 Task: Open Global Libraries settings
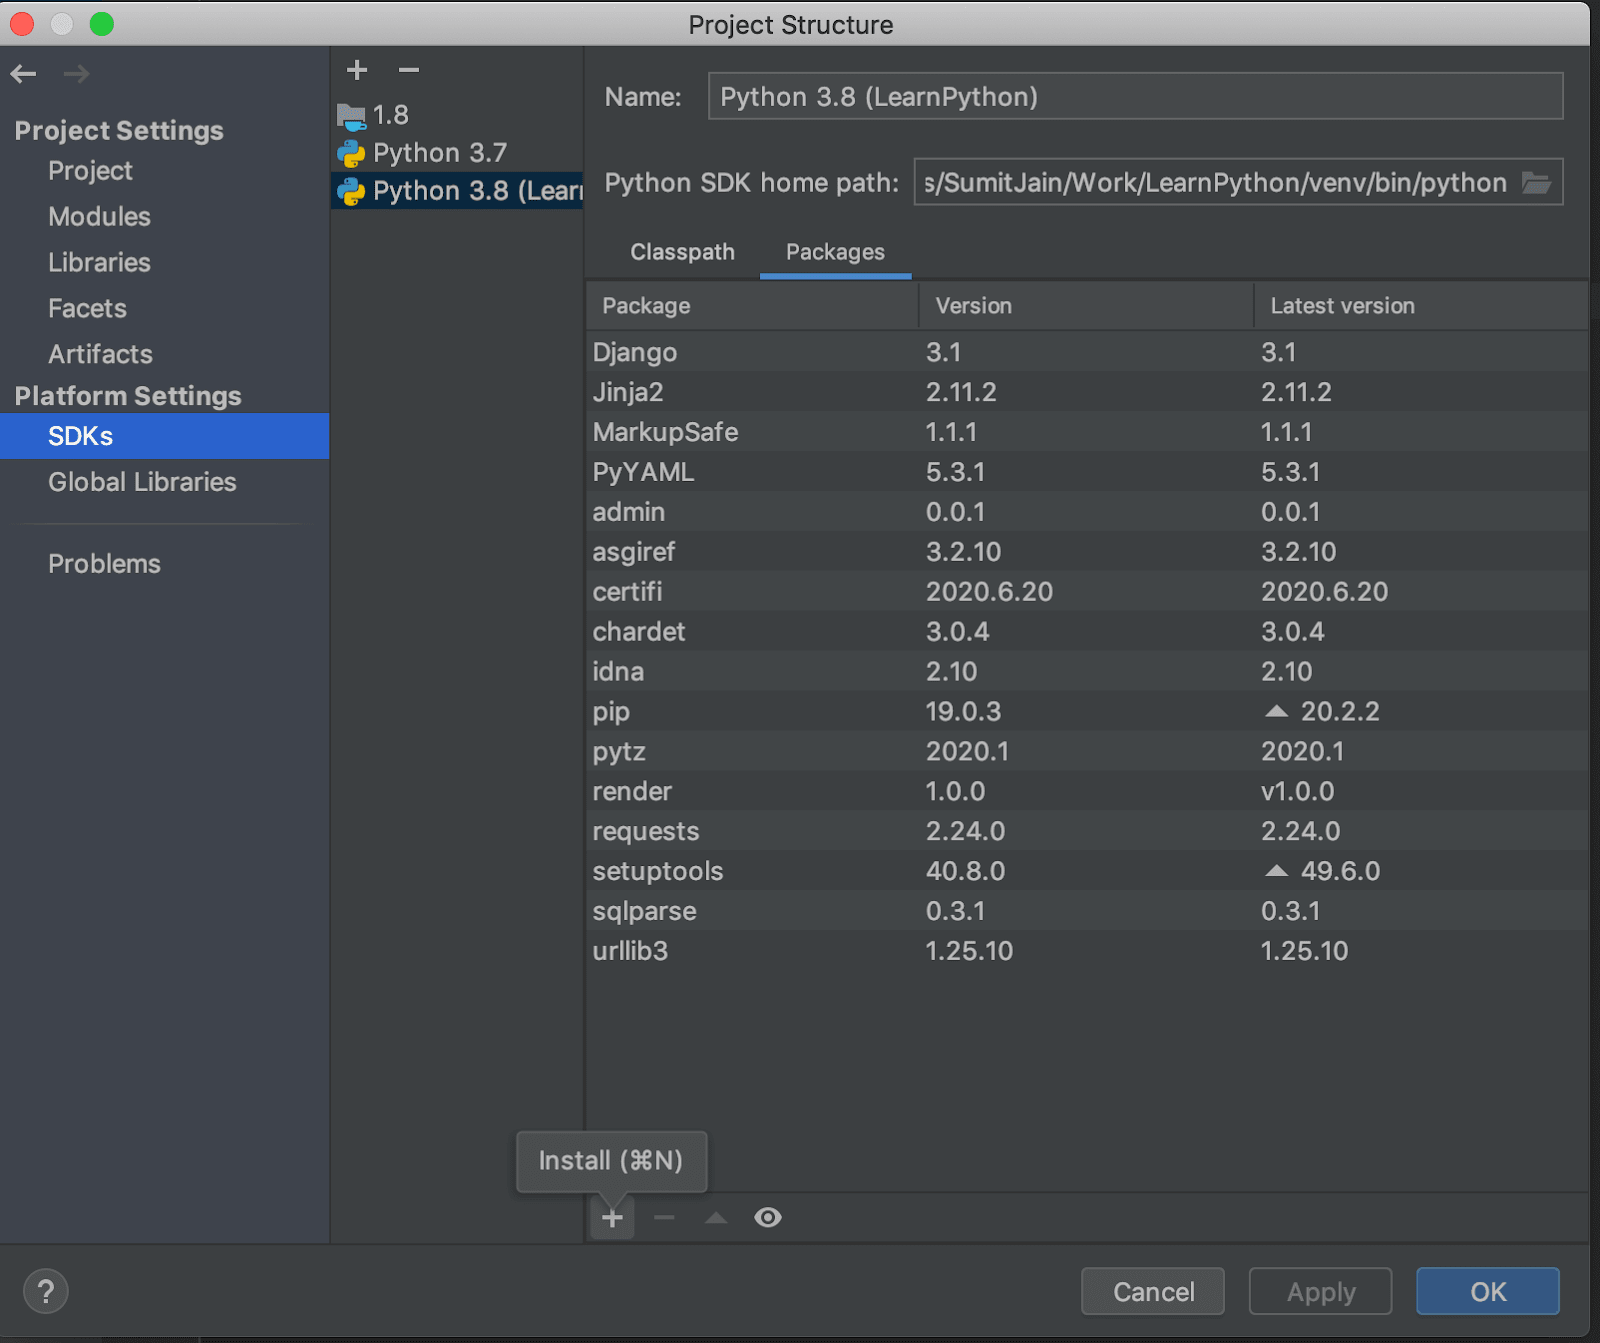coord(142,482)
